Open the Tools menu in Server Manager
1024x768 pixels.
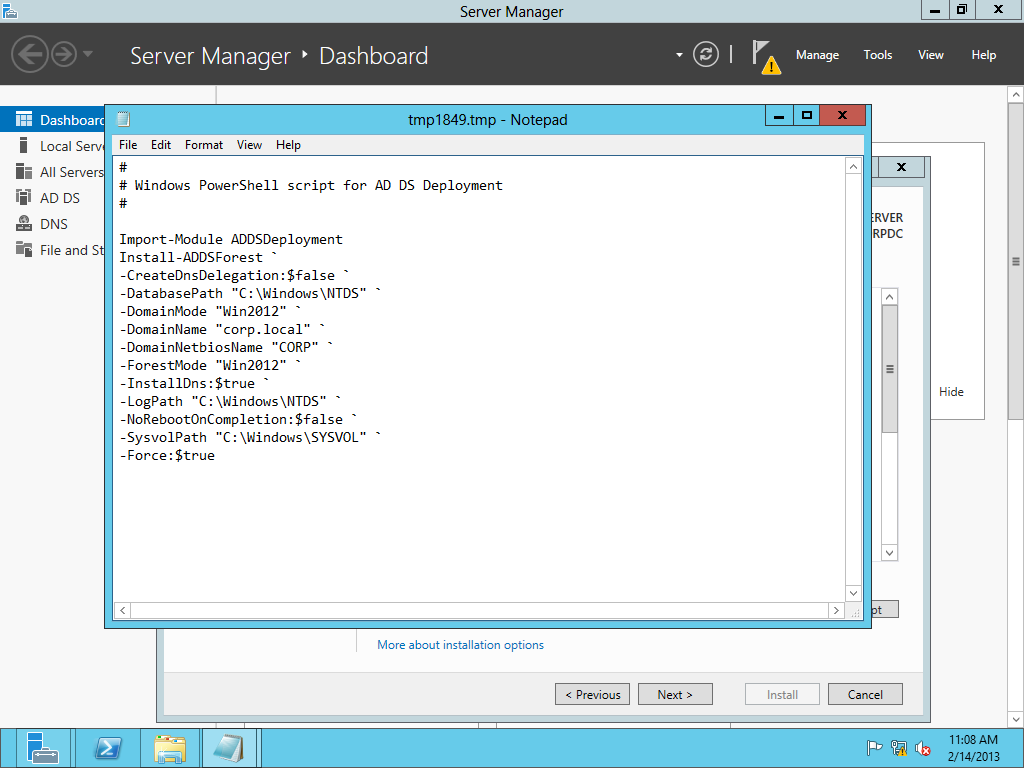click(877, 55)
